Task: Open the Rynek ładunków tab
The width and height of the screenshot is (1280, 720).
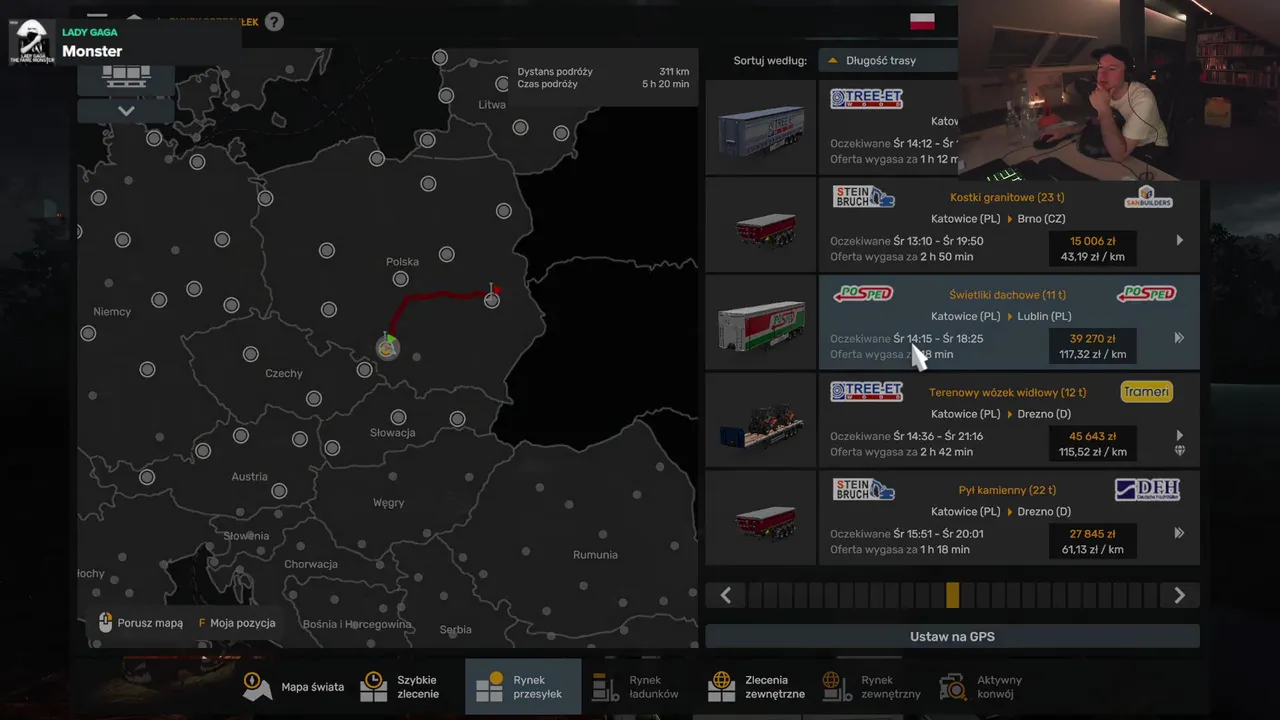Action: 636,687
